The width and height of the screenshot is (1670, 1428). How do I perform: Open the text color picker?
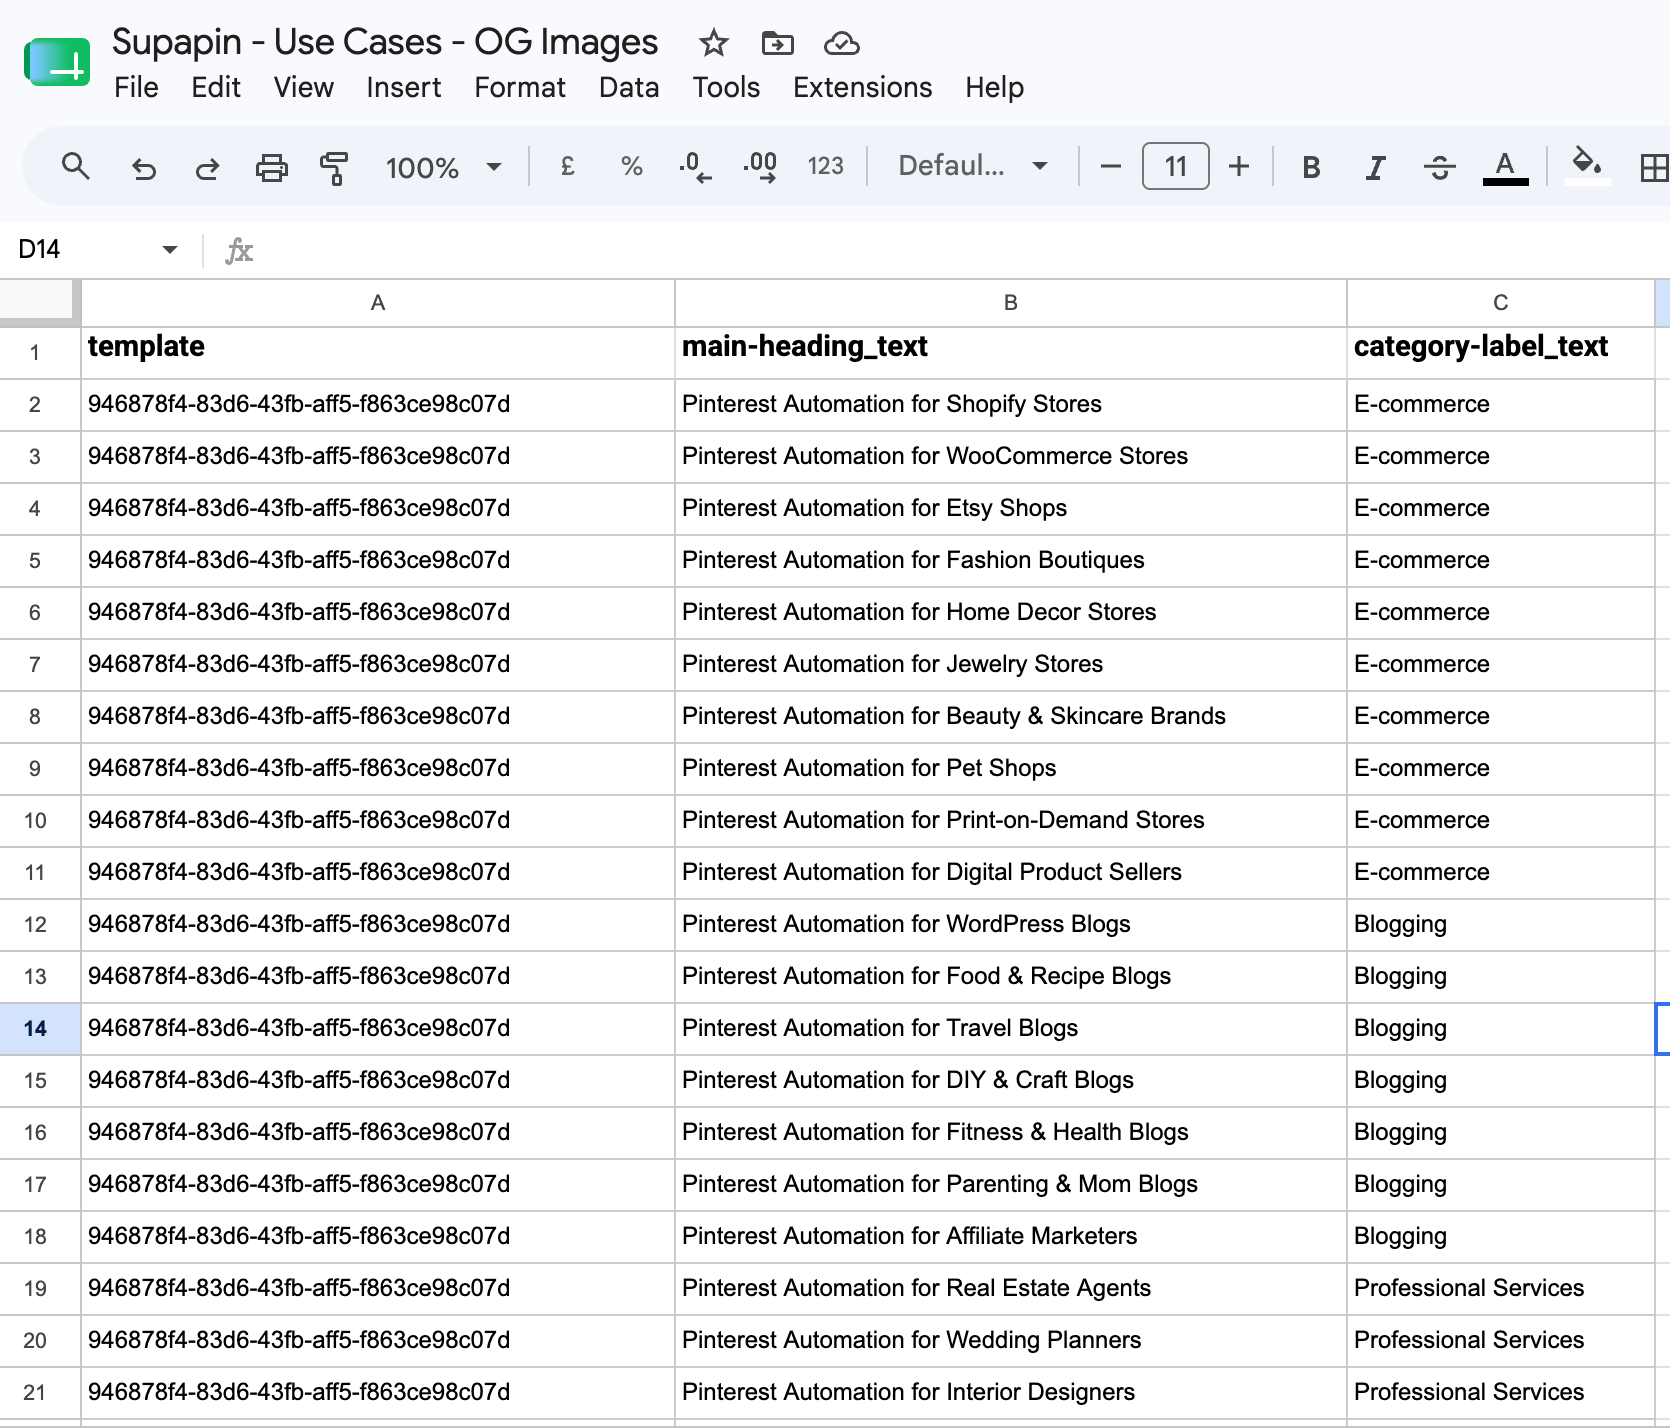[x=1505, y=167]
